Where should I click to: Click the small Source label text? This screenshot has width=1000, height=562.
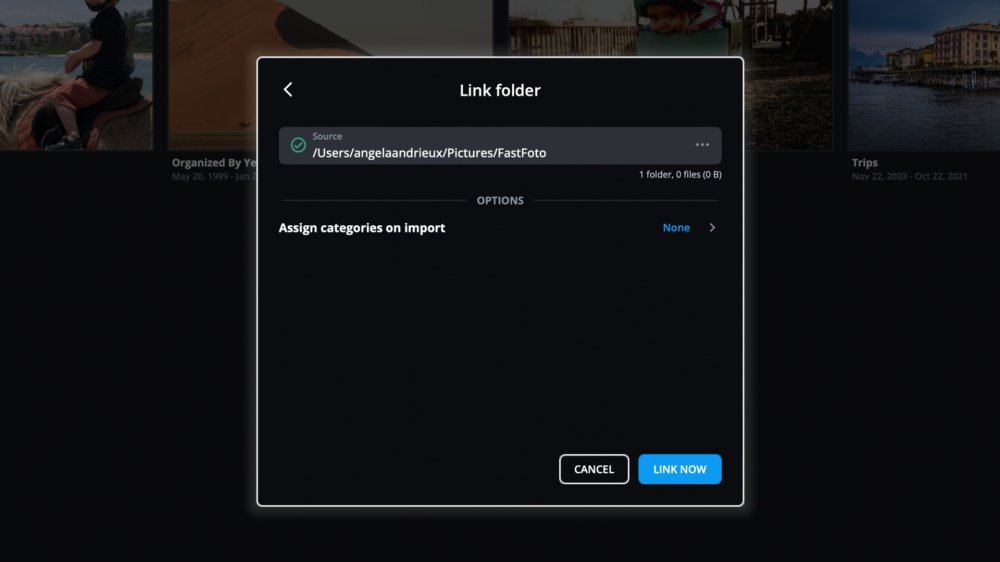pos(327,136)
